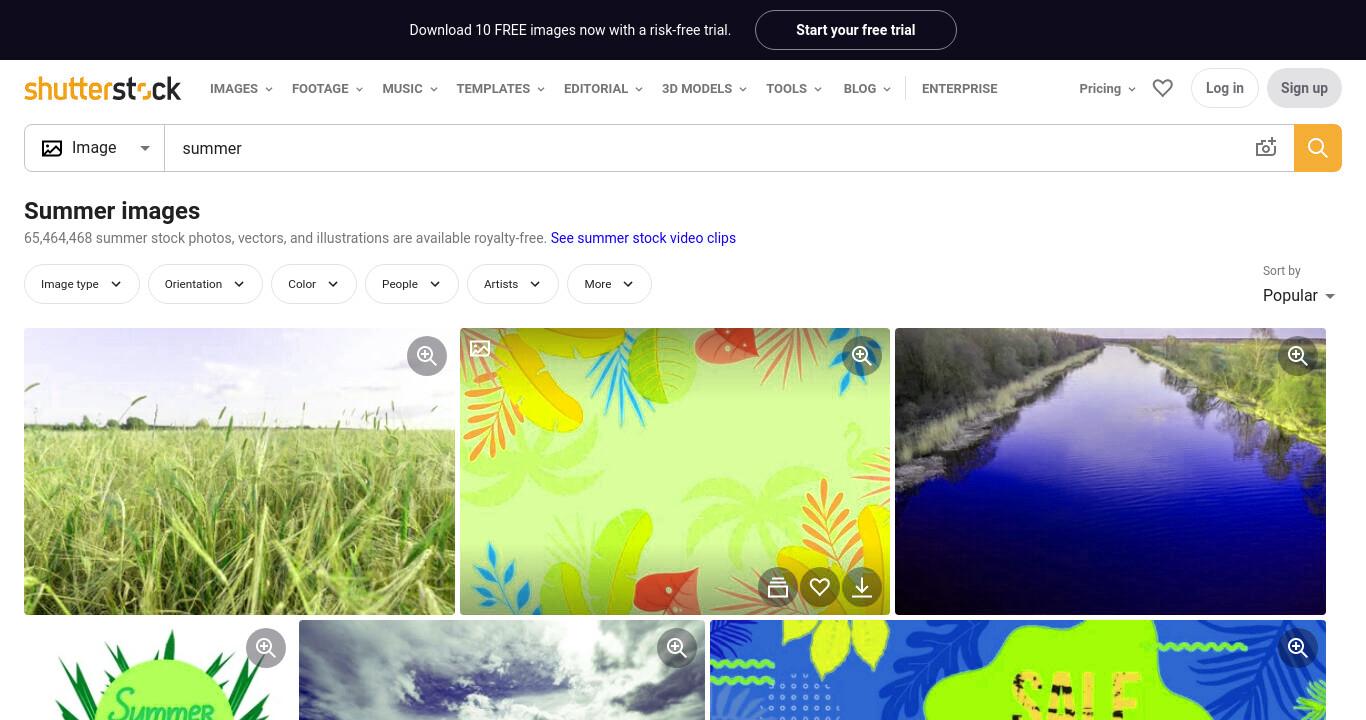Image resolution: width=1366 pixels, height=720 pixels.
Task: Open the 3D MODELS menu
Action: point(704,88)
